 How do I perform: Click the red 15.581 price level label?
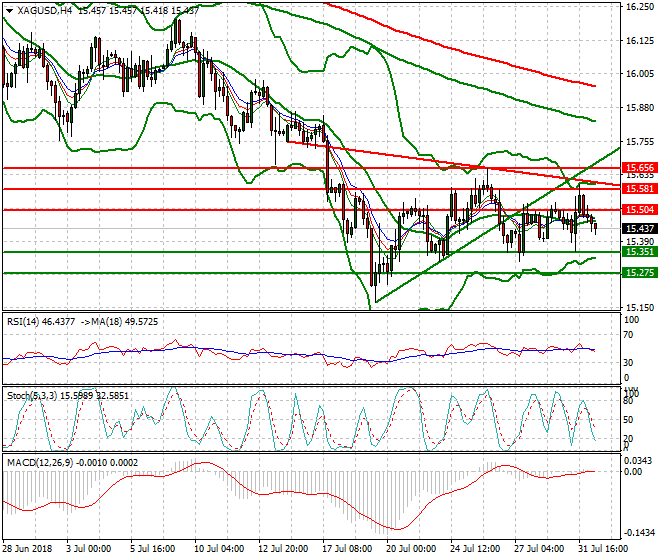(640, 189)
